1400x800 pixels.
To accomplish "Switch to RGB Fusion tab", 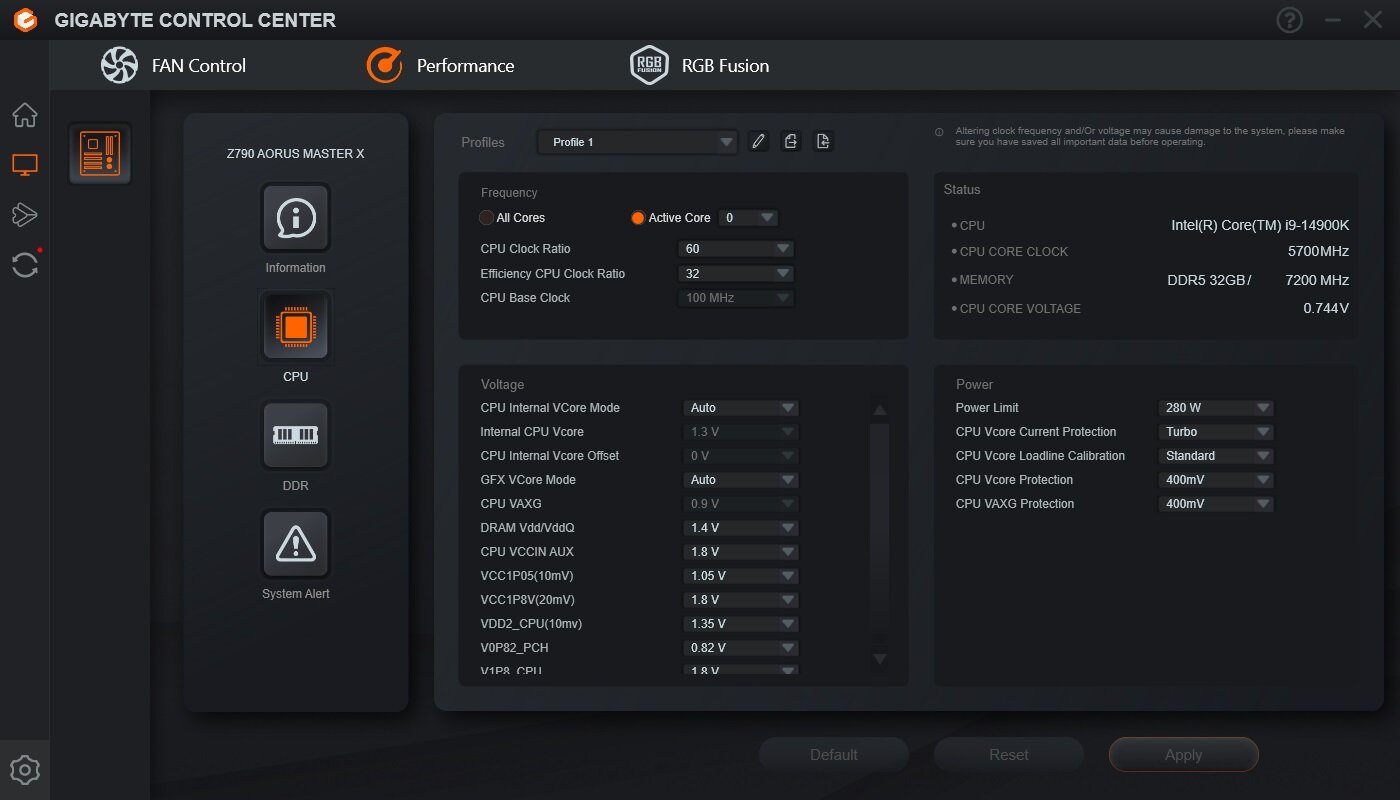I will (x=700, y=65).
